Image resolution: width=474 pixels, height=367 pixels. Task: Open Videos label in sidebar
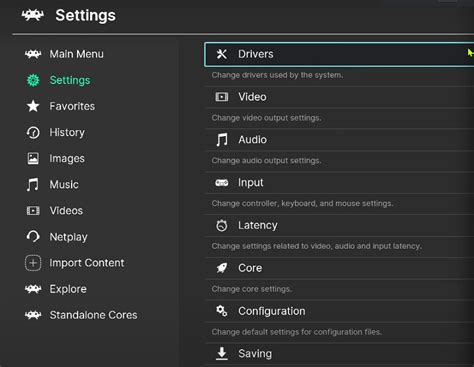[66, 211]
